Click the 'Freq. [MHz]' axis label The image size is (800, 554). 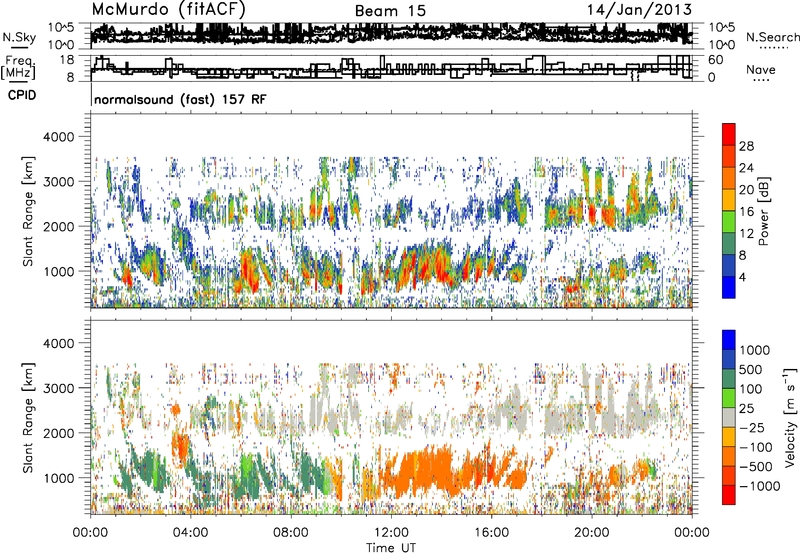click(19, 68)
